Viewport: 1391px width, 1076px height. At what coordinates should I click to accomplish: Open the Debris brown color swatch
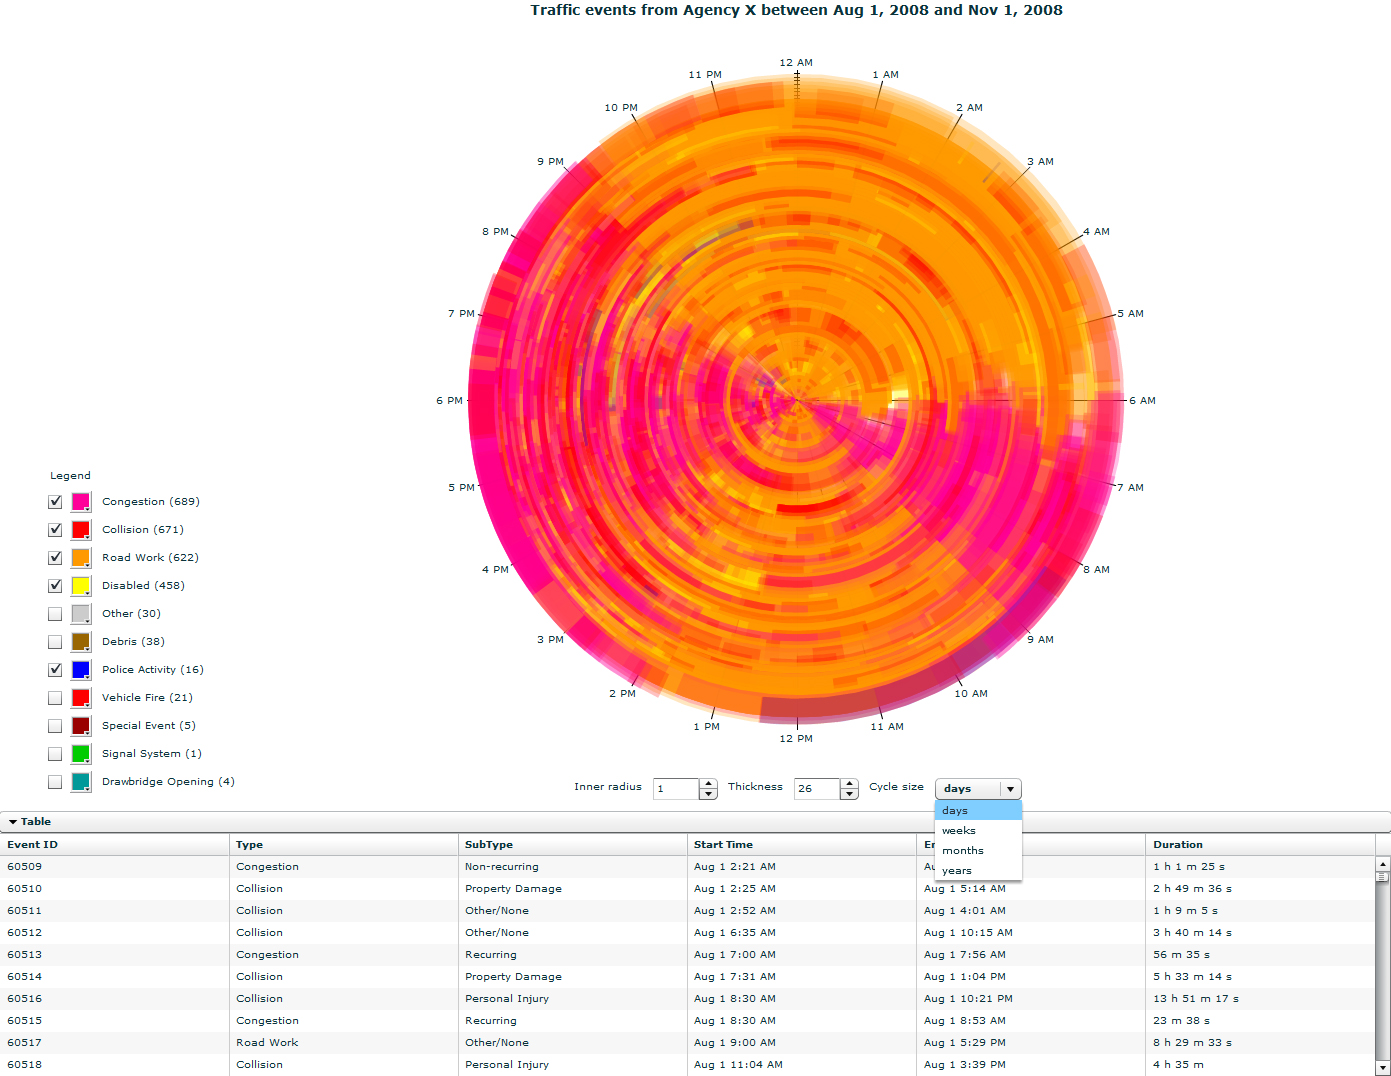click(x=81, y=642)
